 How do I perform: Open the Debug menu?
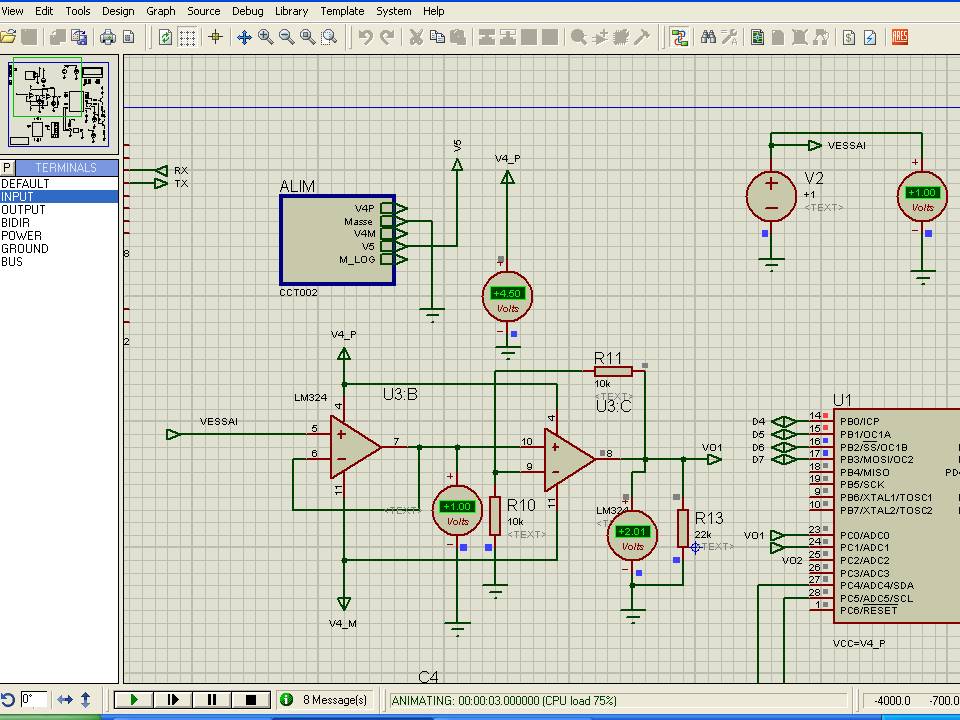click(x=248, y=11)
